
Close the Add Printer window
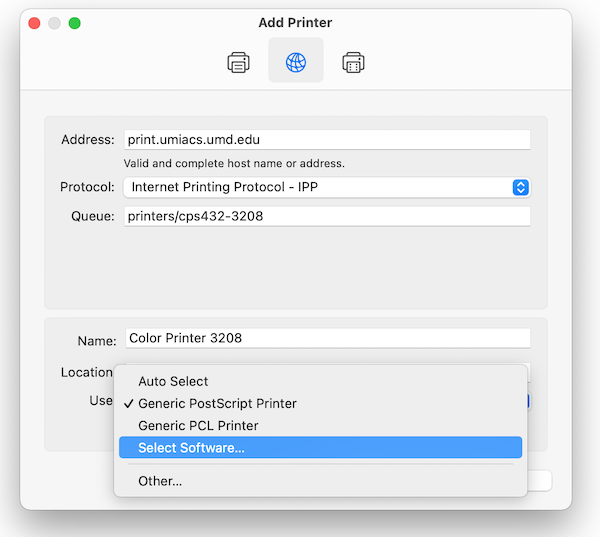coord(34,23)
